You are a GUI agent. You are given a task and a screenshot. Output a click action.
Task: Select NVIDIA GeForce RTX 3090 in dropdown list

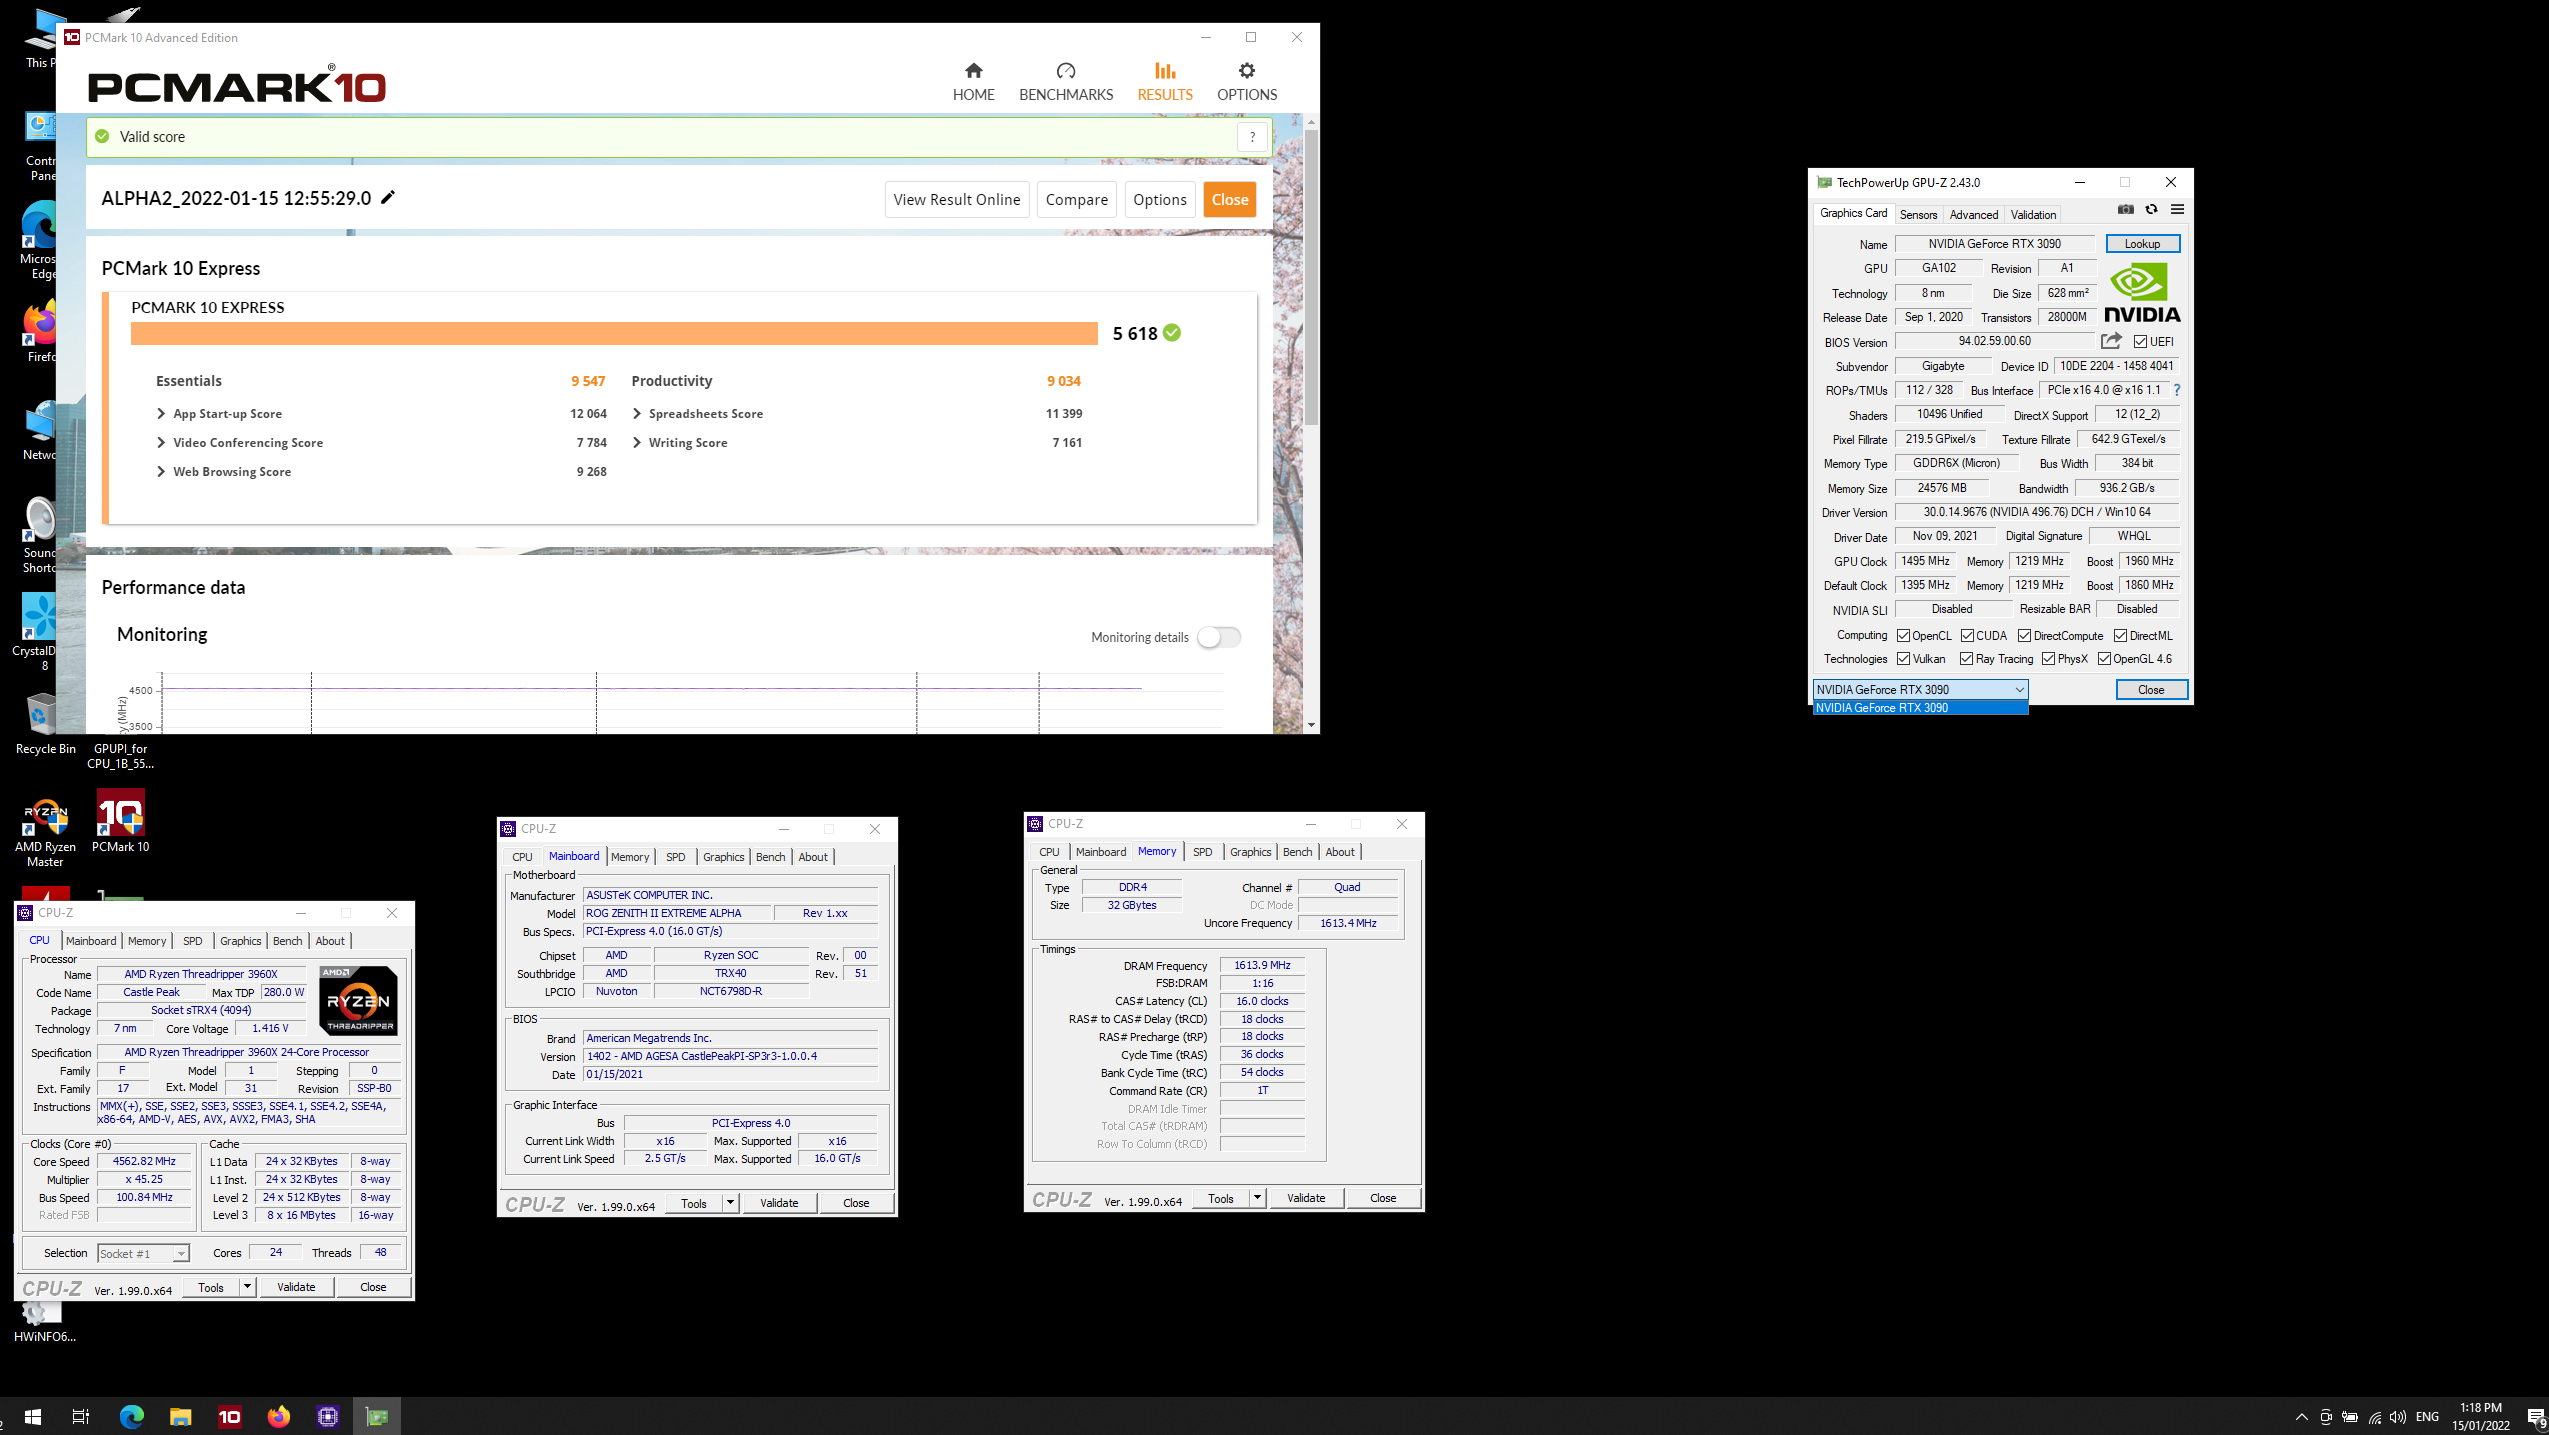tap(1920, 708)
